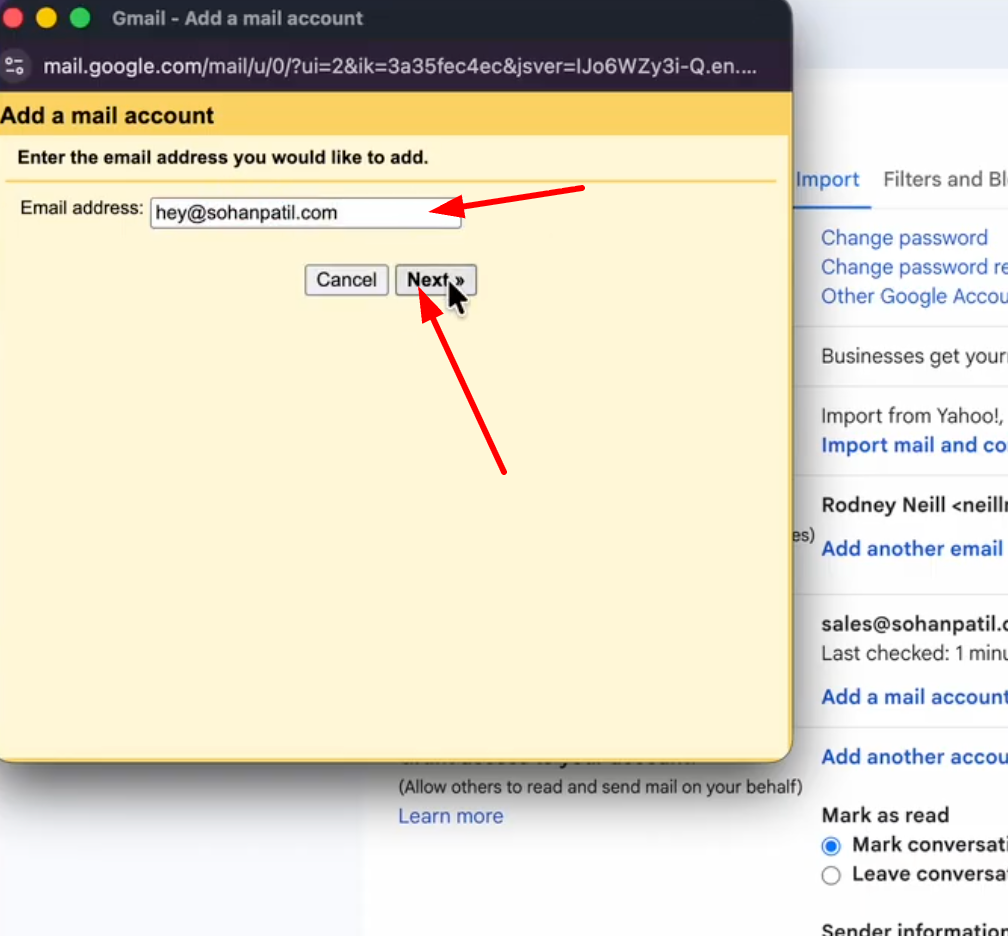Open the Change password link
1008x936 pixels.
(904, 238)
